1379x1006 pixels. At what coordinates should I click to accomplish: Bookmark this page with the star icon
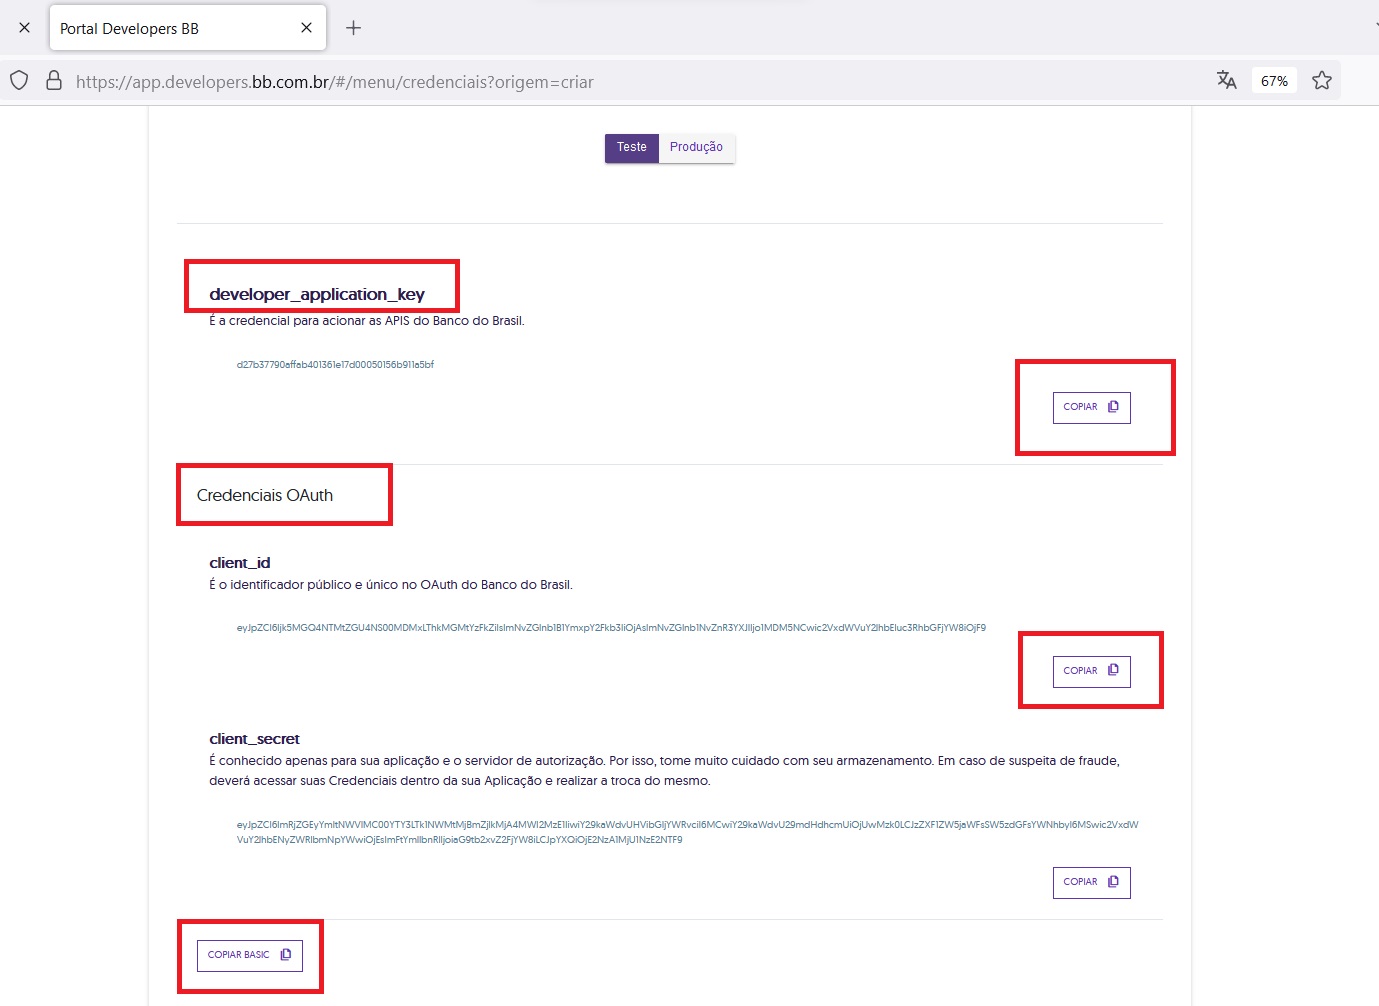[x=1321, y=81]
